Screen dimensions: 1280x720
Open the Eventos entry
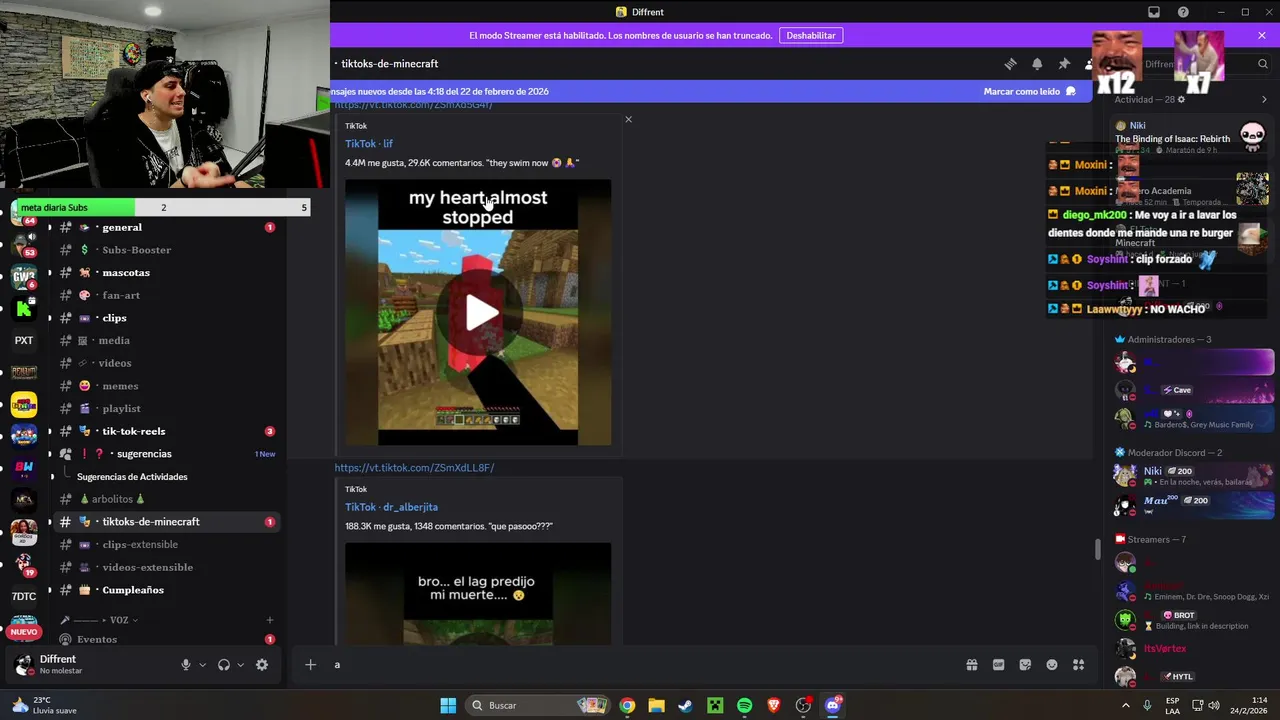pyautogui.click(x=165, y=639)
